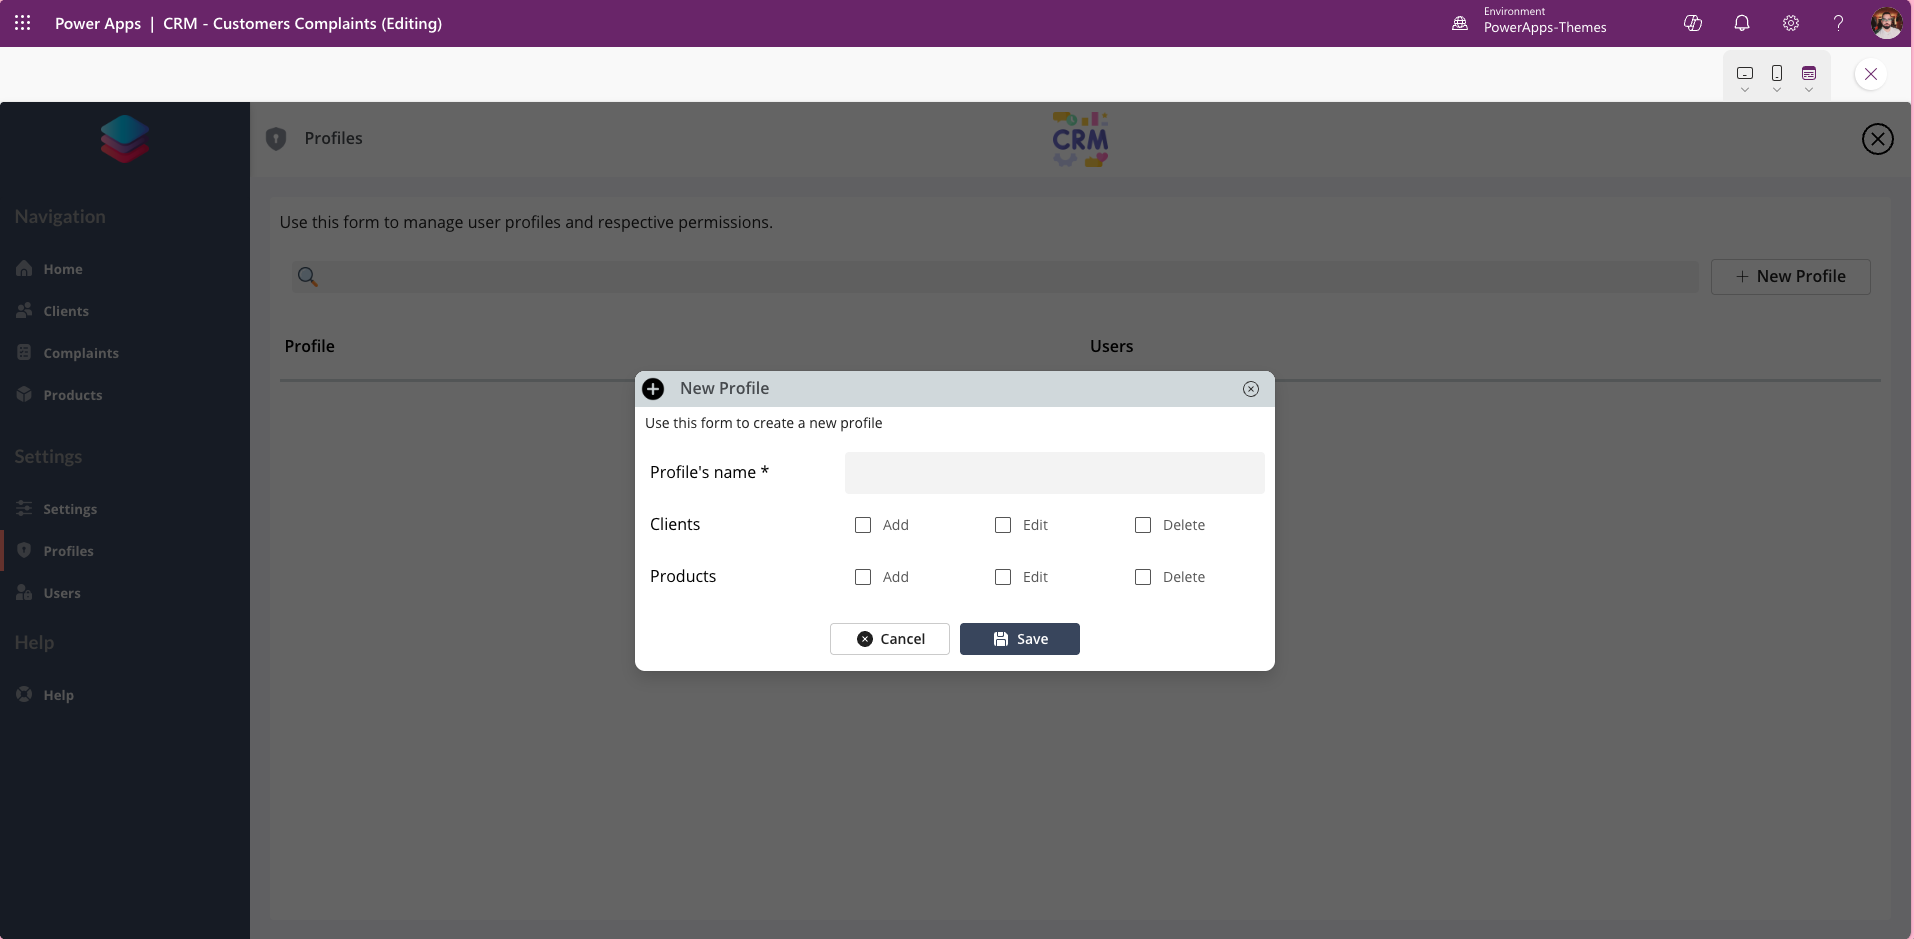Close the New Profile dialog

pyautogui.click(x=1250, y=389)
